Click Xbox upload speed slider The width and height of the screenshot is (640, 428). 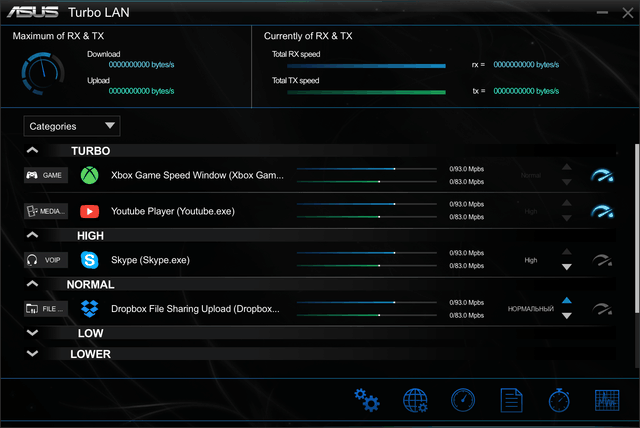point(367,182)
